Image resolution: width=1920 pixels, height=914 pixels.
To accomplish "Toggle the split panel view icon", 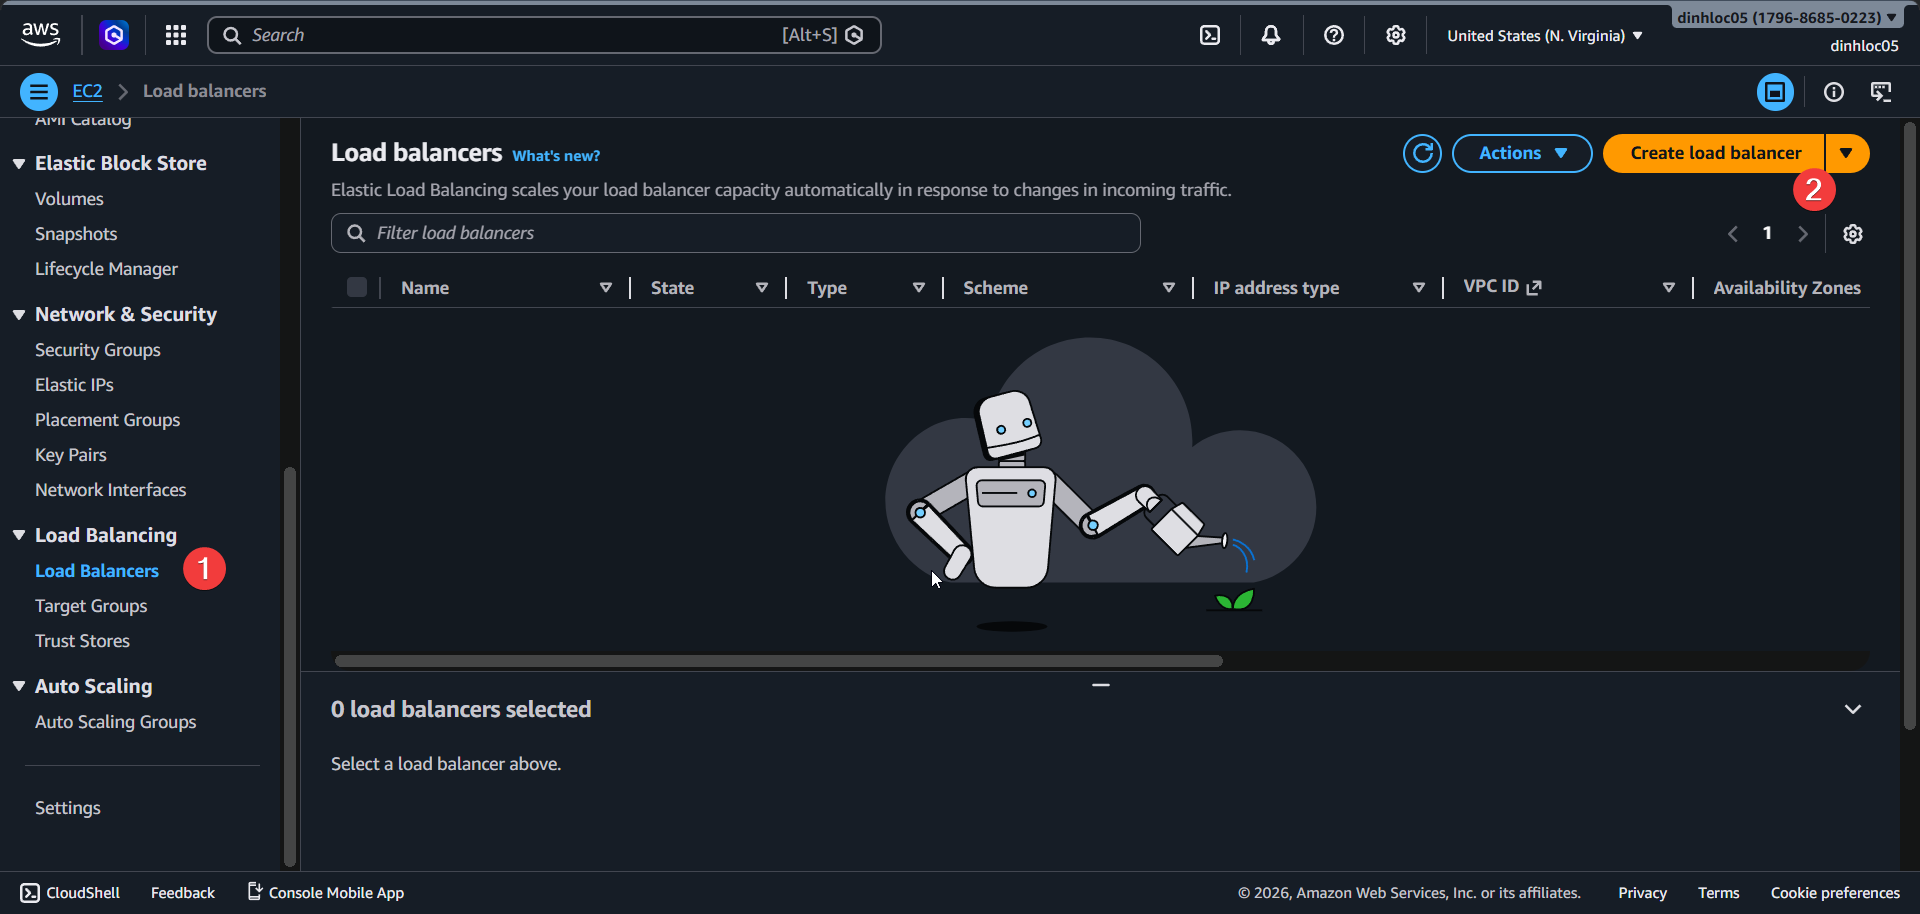I will coord(1775,91).
